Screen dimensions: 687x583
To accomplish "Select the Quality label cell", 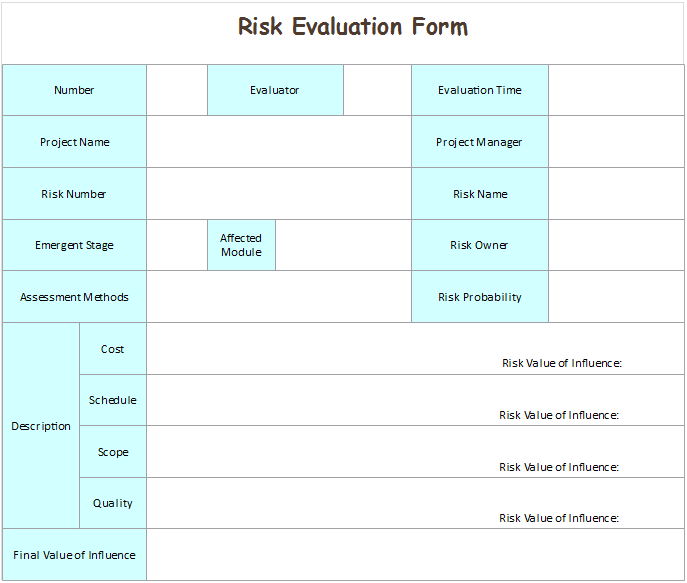I will 113,503.
